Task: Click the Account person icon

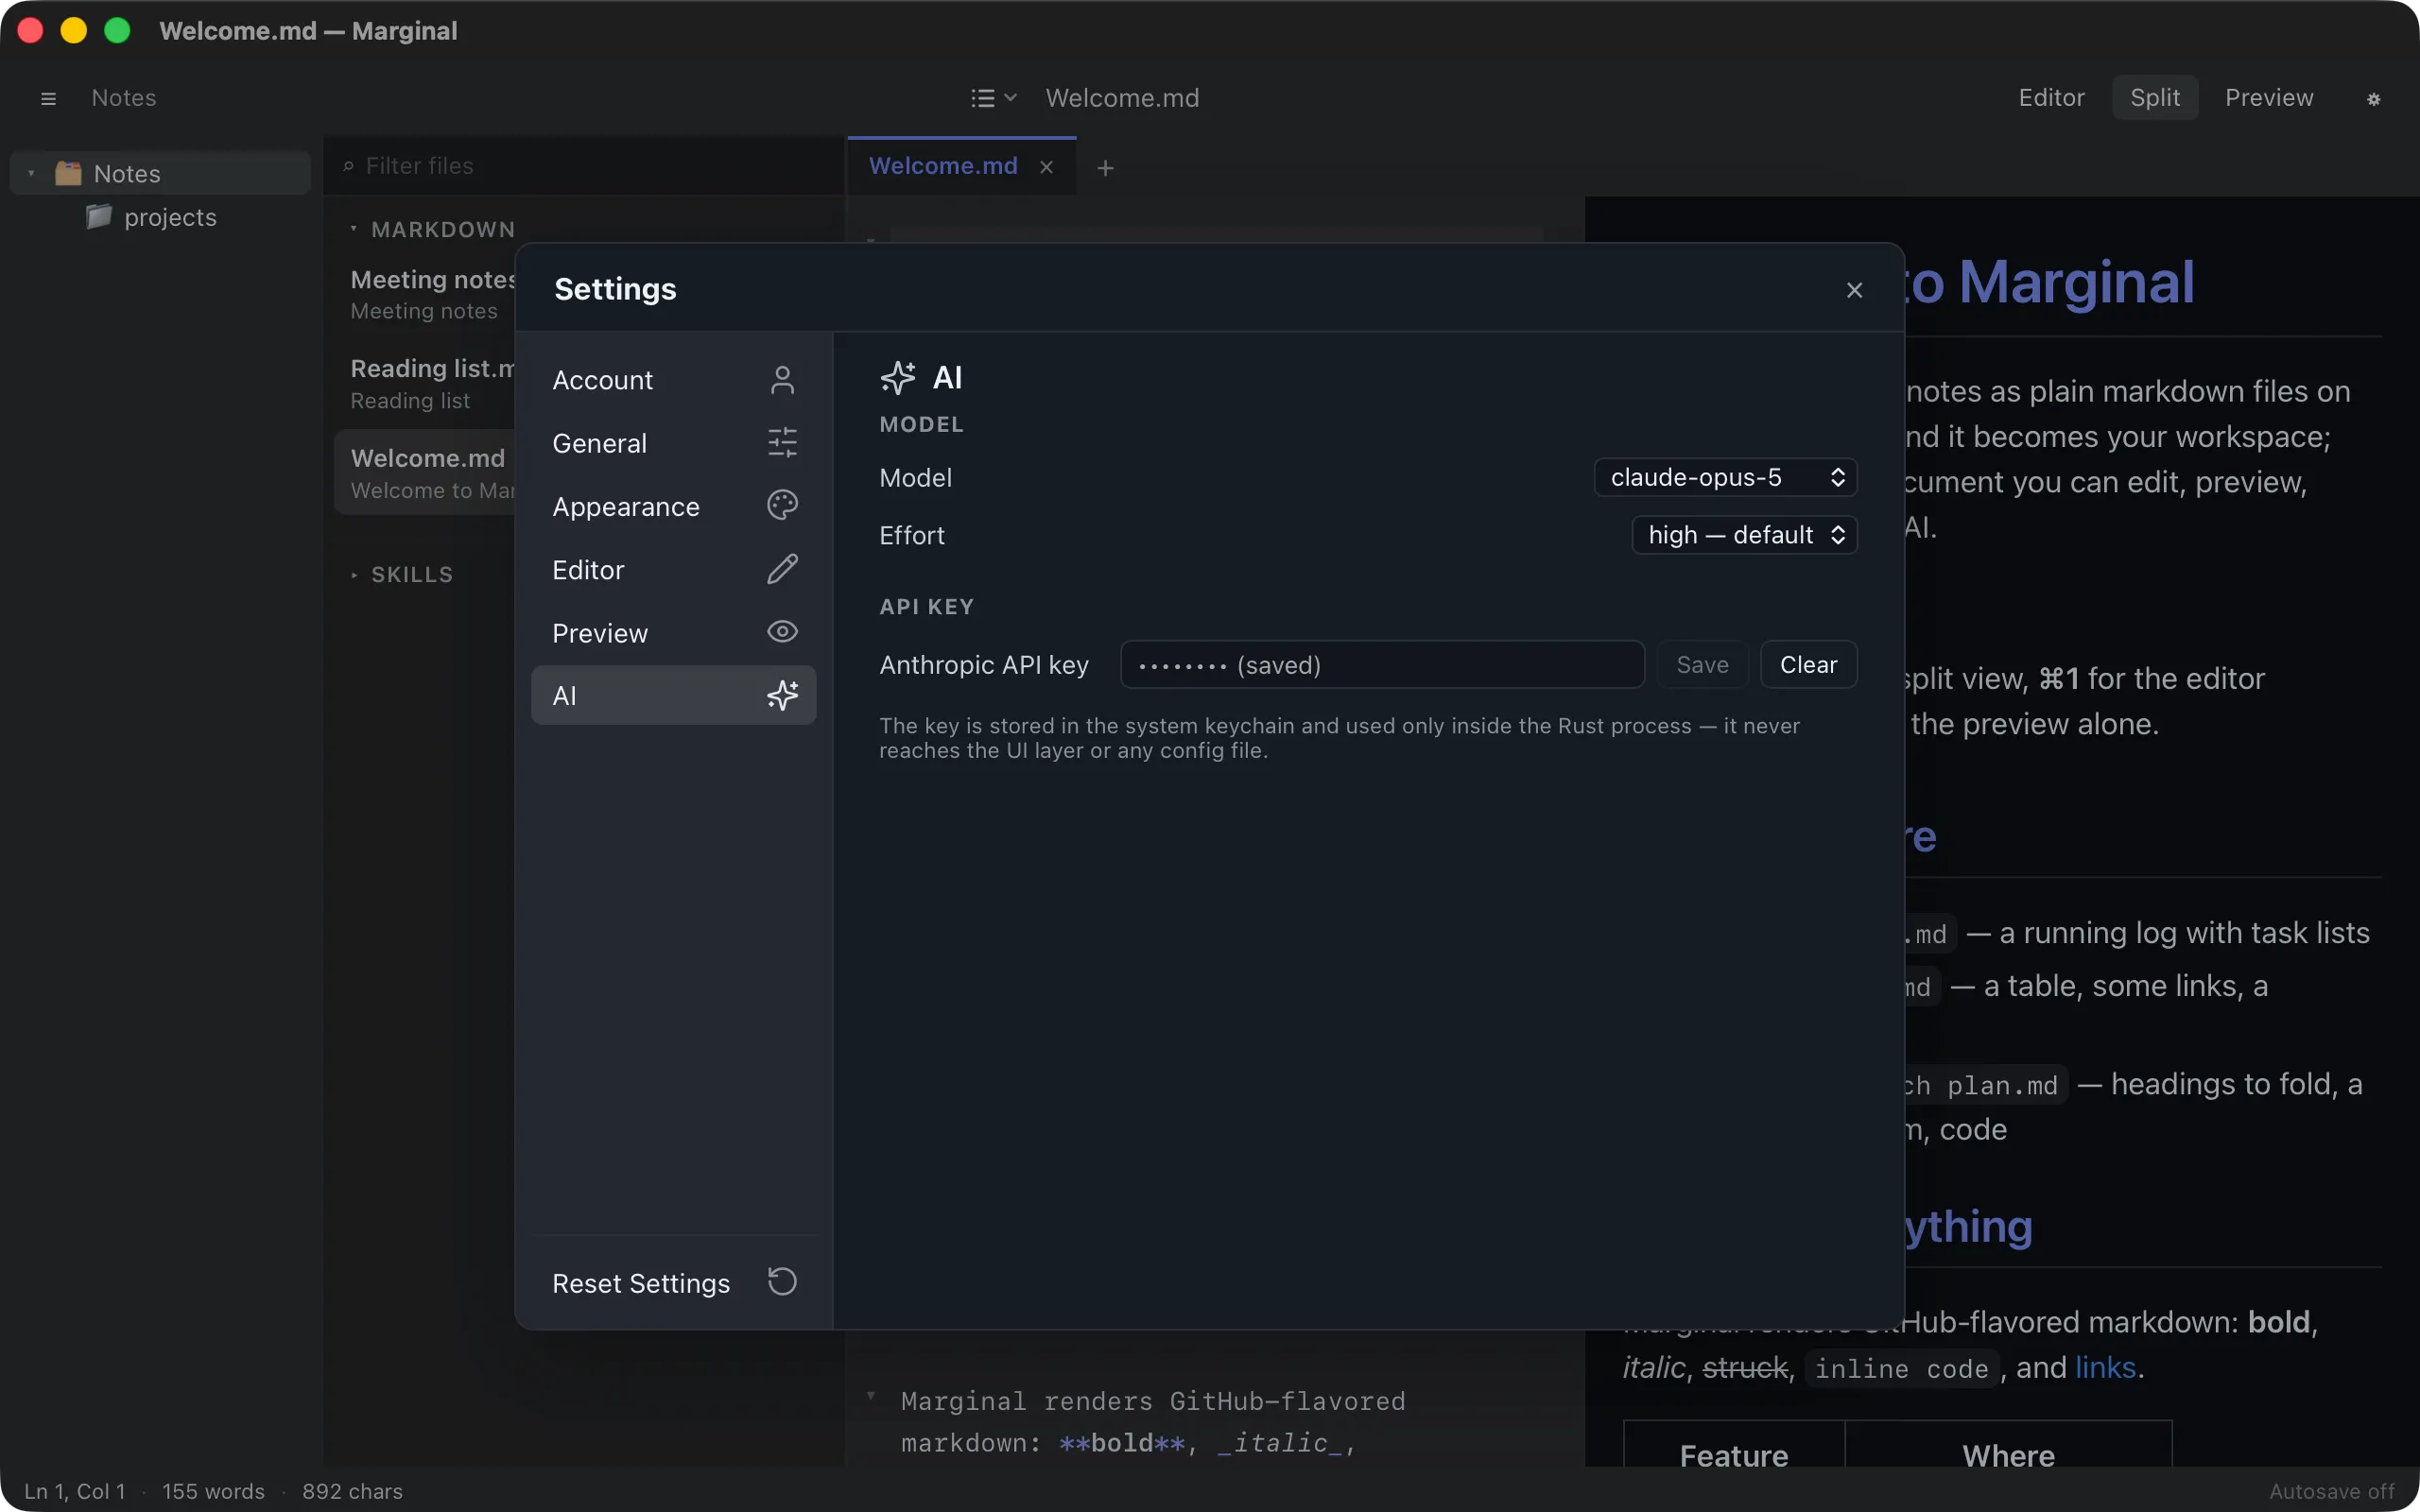Action: click(782, 380)
